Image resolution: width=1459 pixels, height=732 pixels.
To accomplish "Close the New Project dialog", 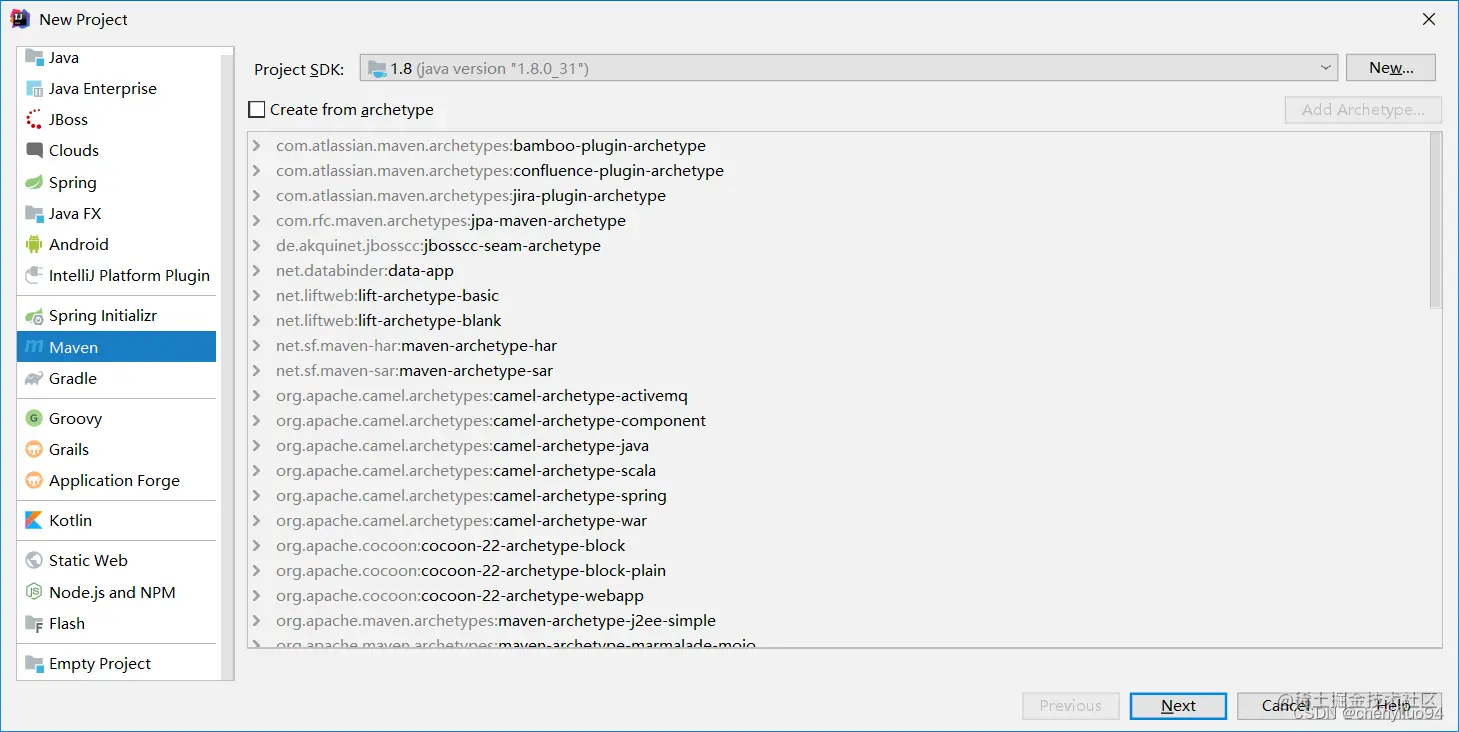I will click(x=1429, y=19).
